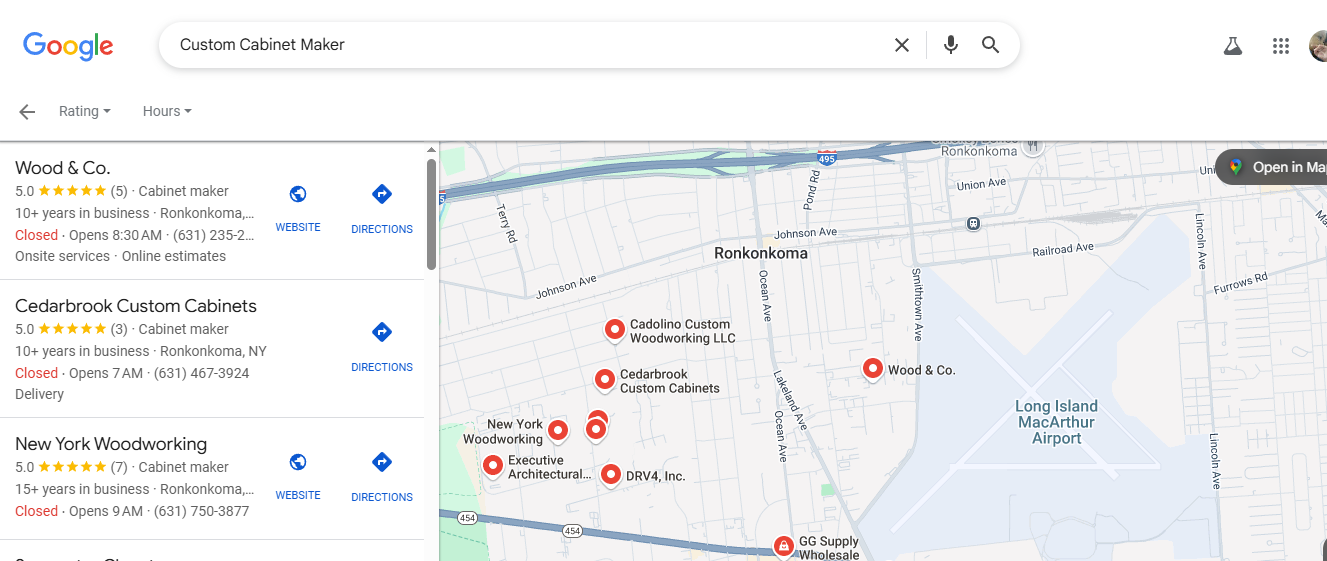Clear the search box text
The height and width of the screenshot is (561, 1327).
pos(902,45)
